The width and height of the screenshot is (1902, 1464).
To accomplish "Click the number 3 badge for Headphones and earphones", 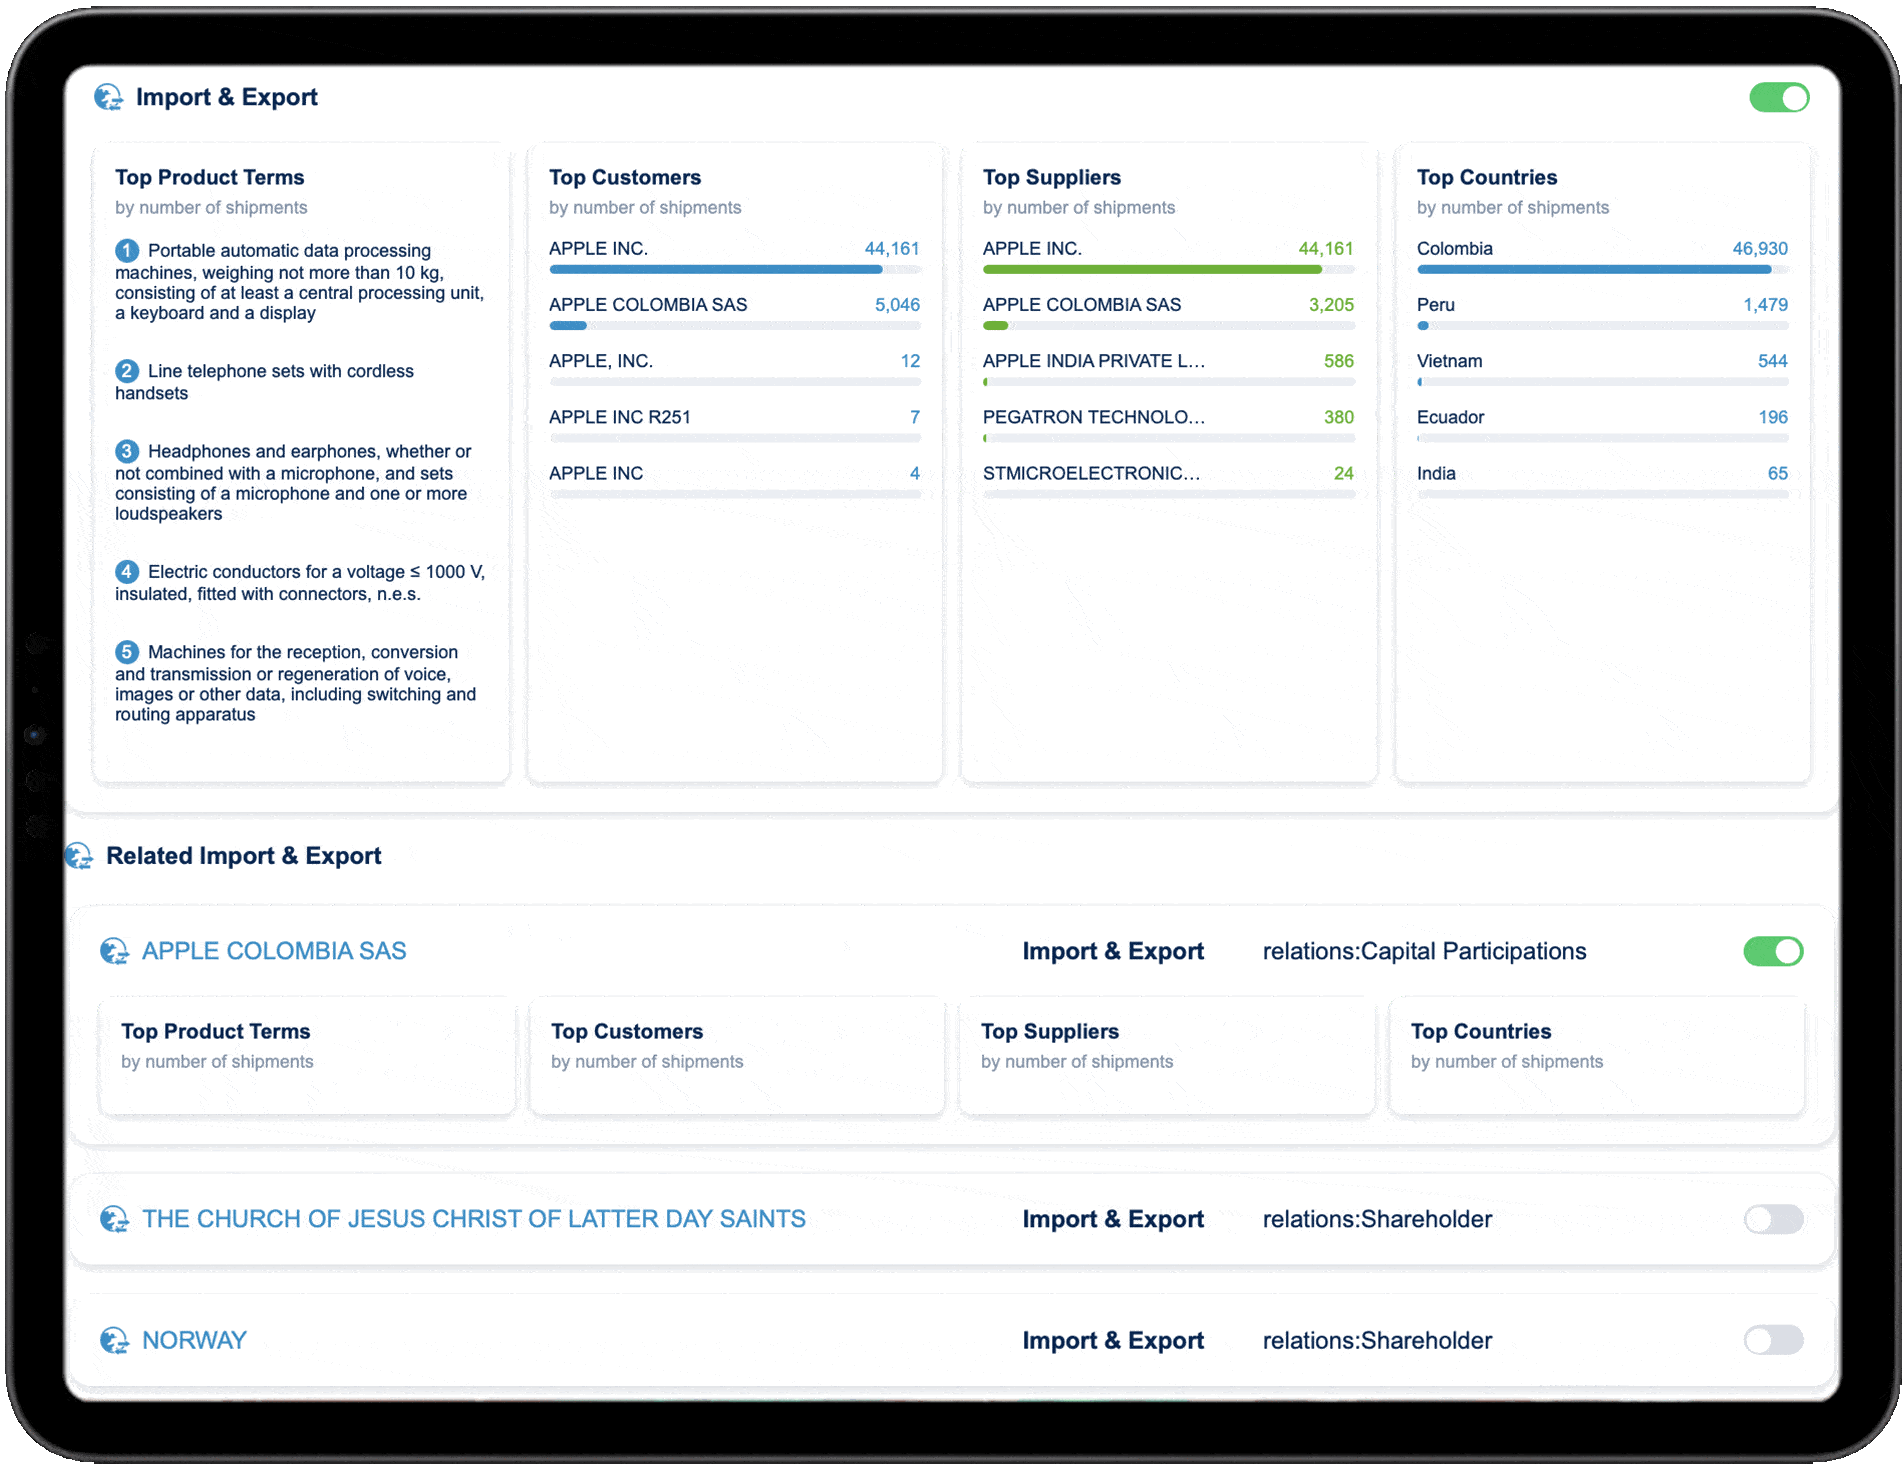I will 127,451.
